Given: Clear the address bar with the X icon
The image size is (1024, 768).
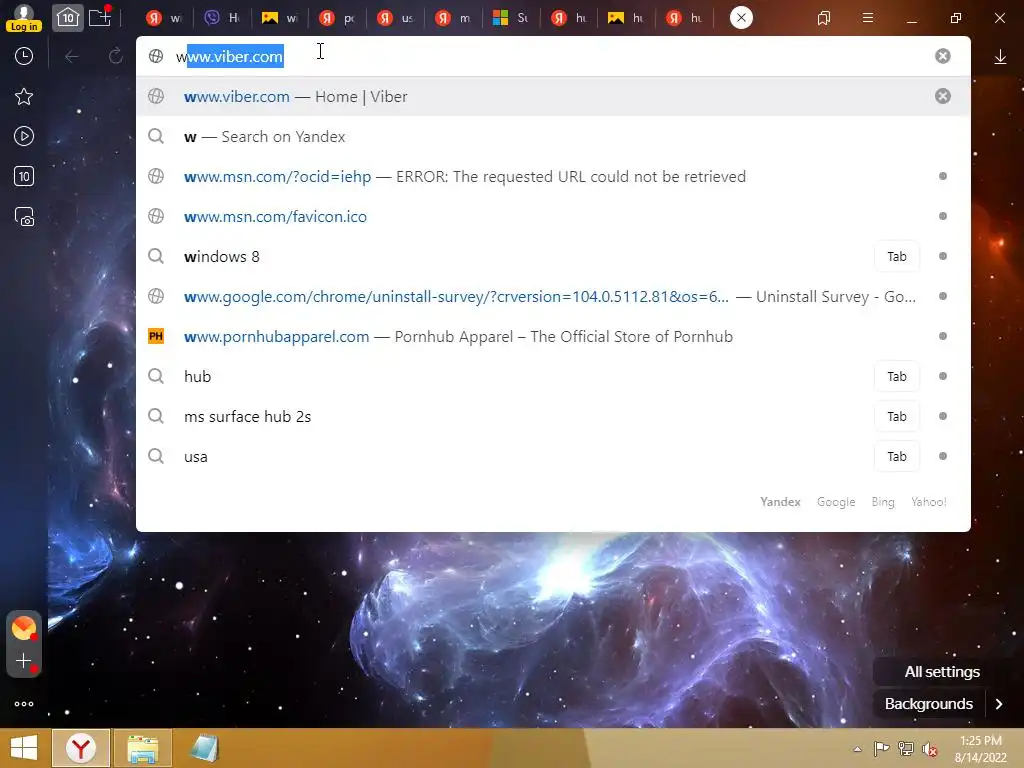Looking at the screenshot, I should 942,56.
